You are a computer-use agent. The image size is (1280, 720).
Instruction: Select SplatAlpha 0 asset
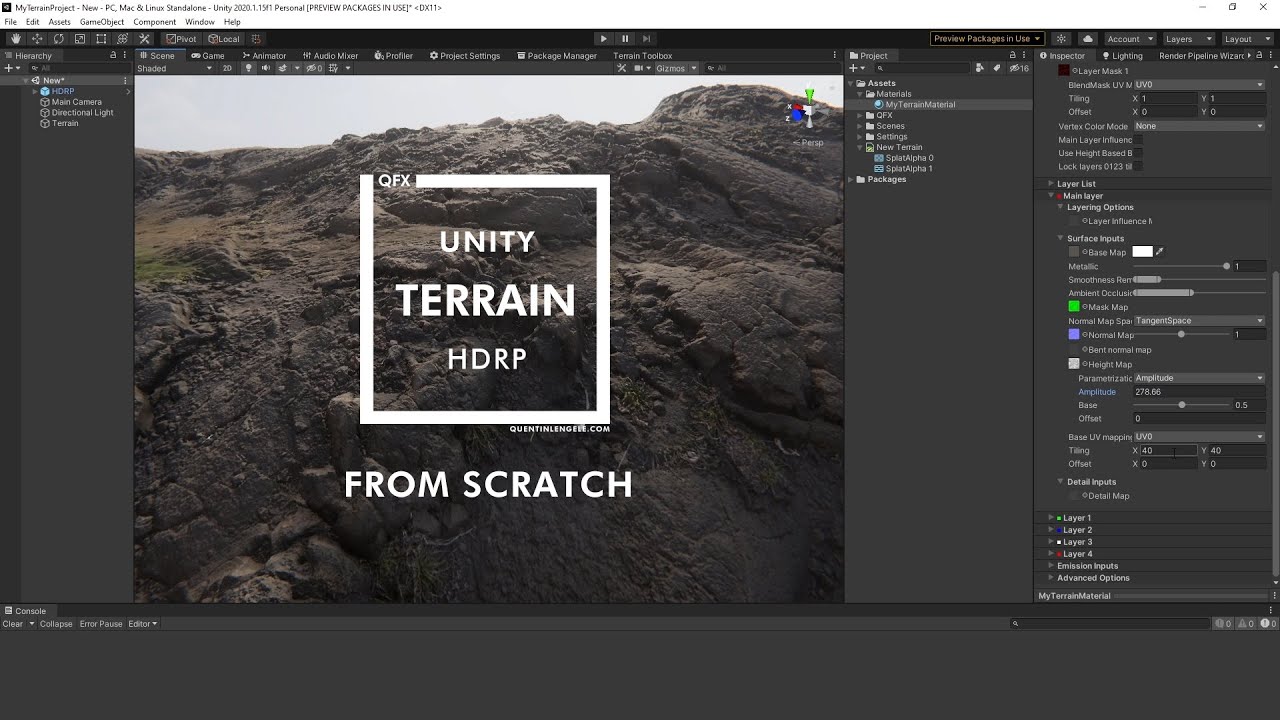(909, 158)
